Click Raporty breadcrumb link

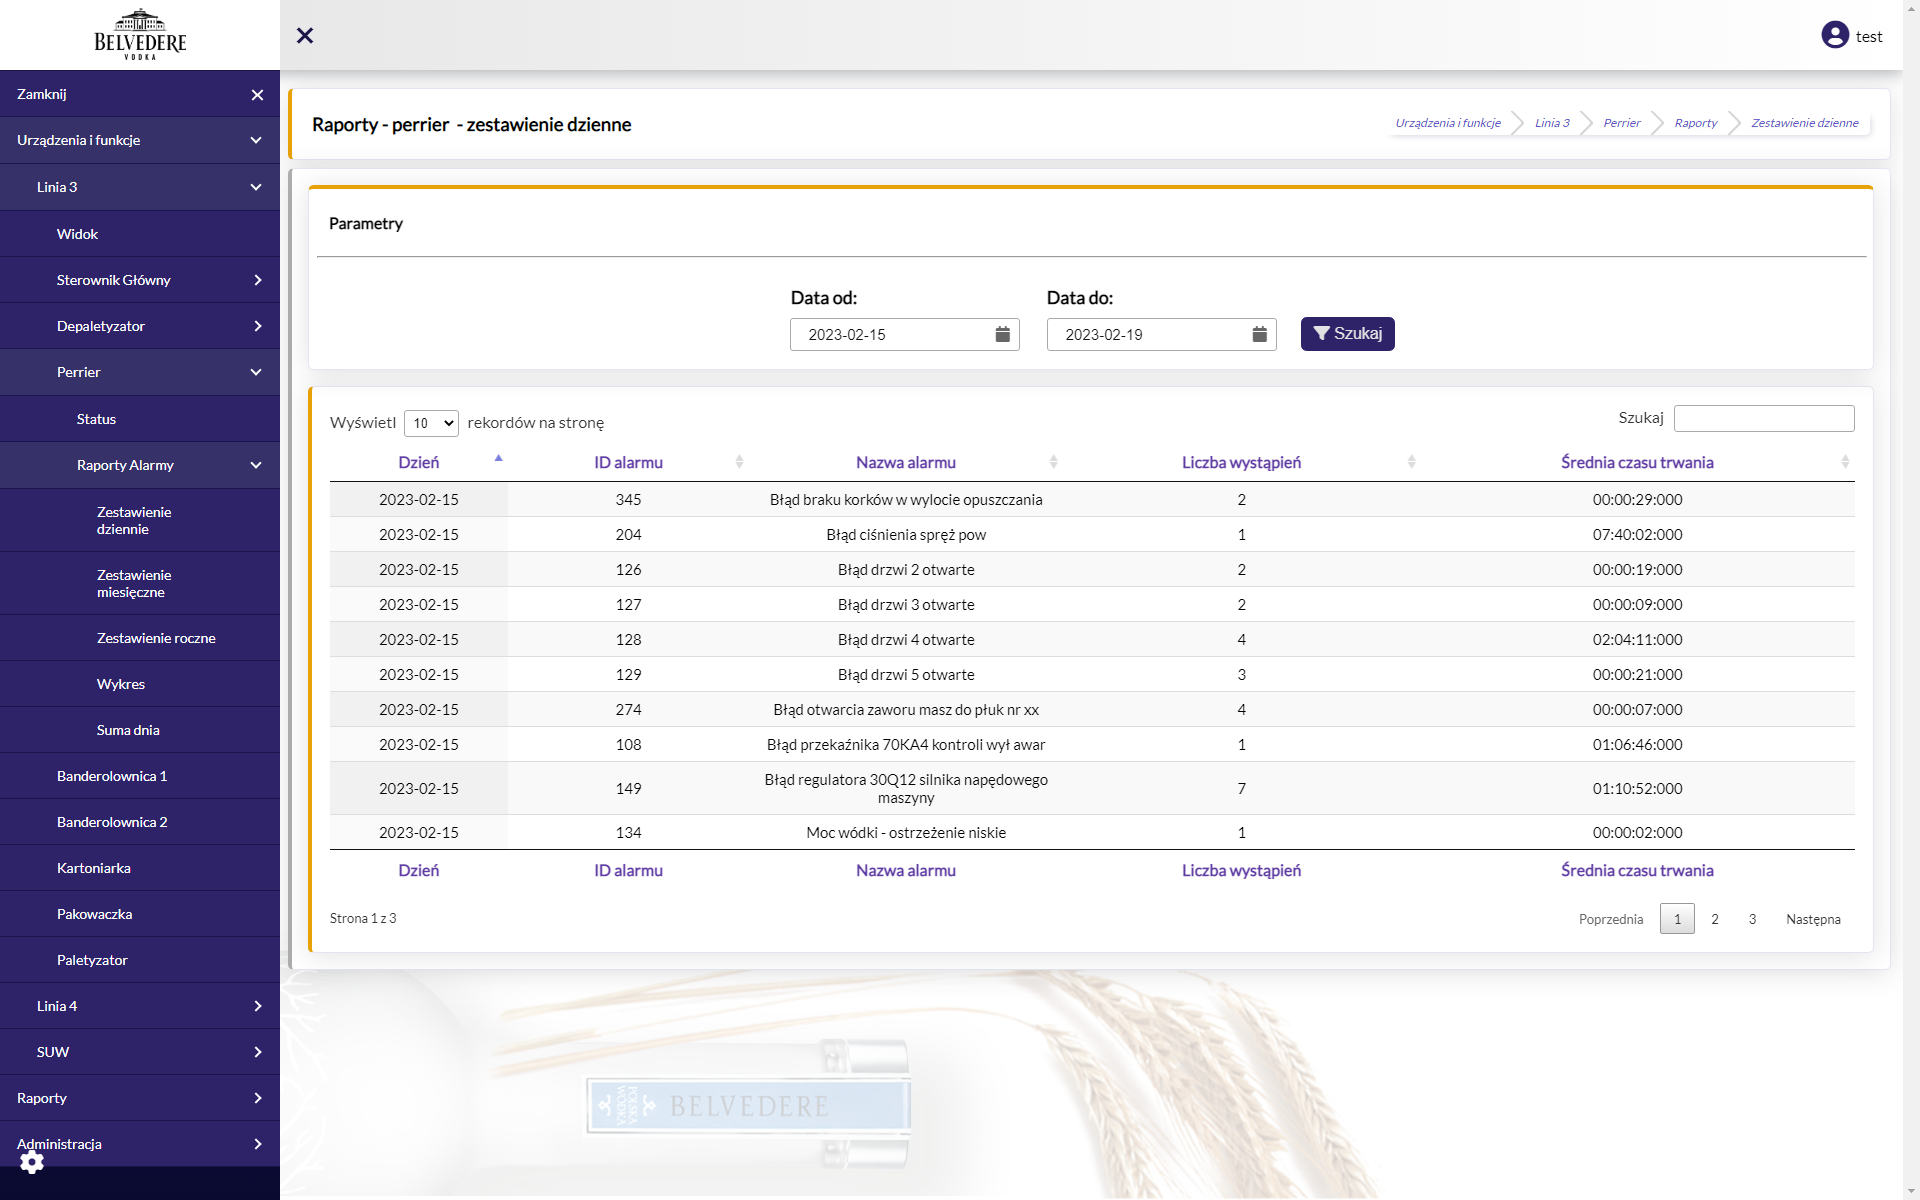click(1696, 123)
